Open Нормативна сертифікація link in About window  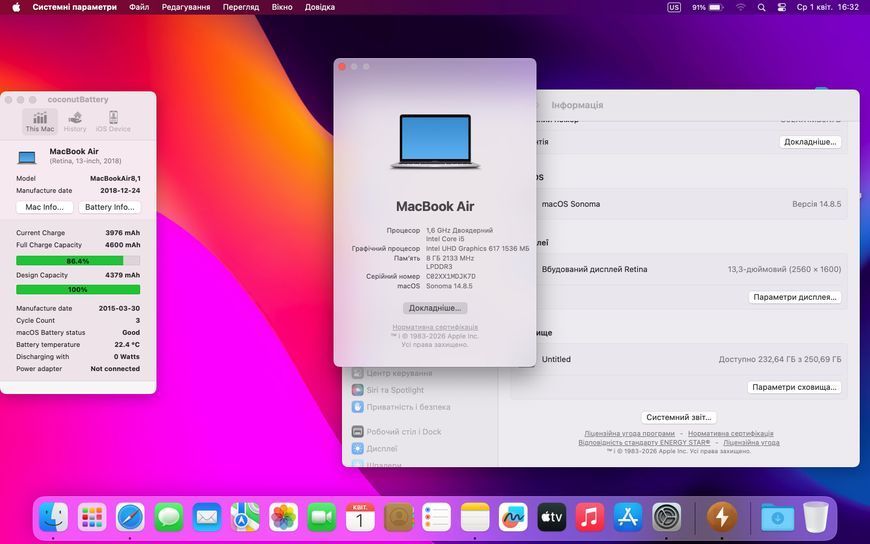point(435,327)
